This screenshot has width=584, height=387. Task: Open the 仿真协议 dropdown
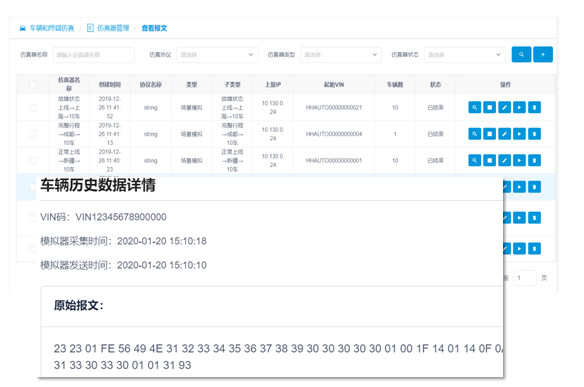click(217, 55)
